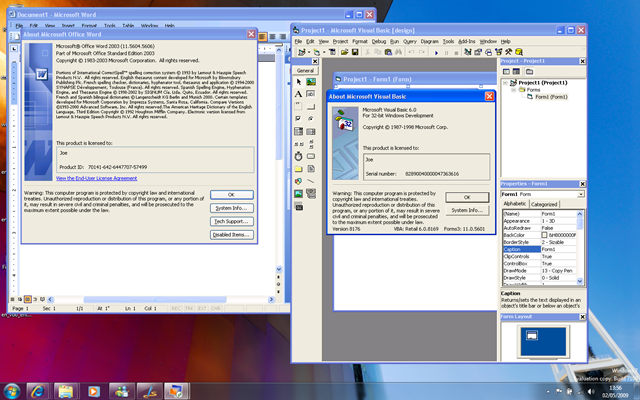Image resolution: width=640 pixels, height=400 pixels.
Task: Switch to Print Layout view in Word
Action: tap(27, 299)
